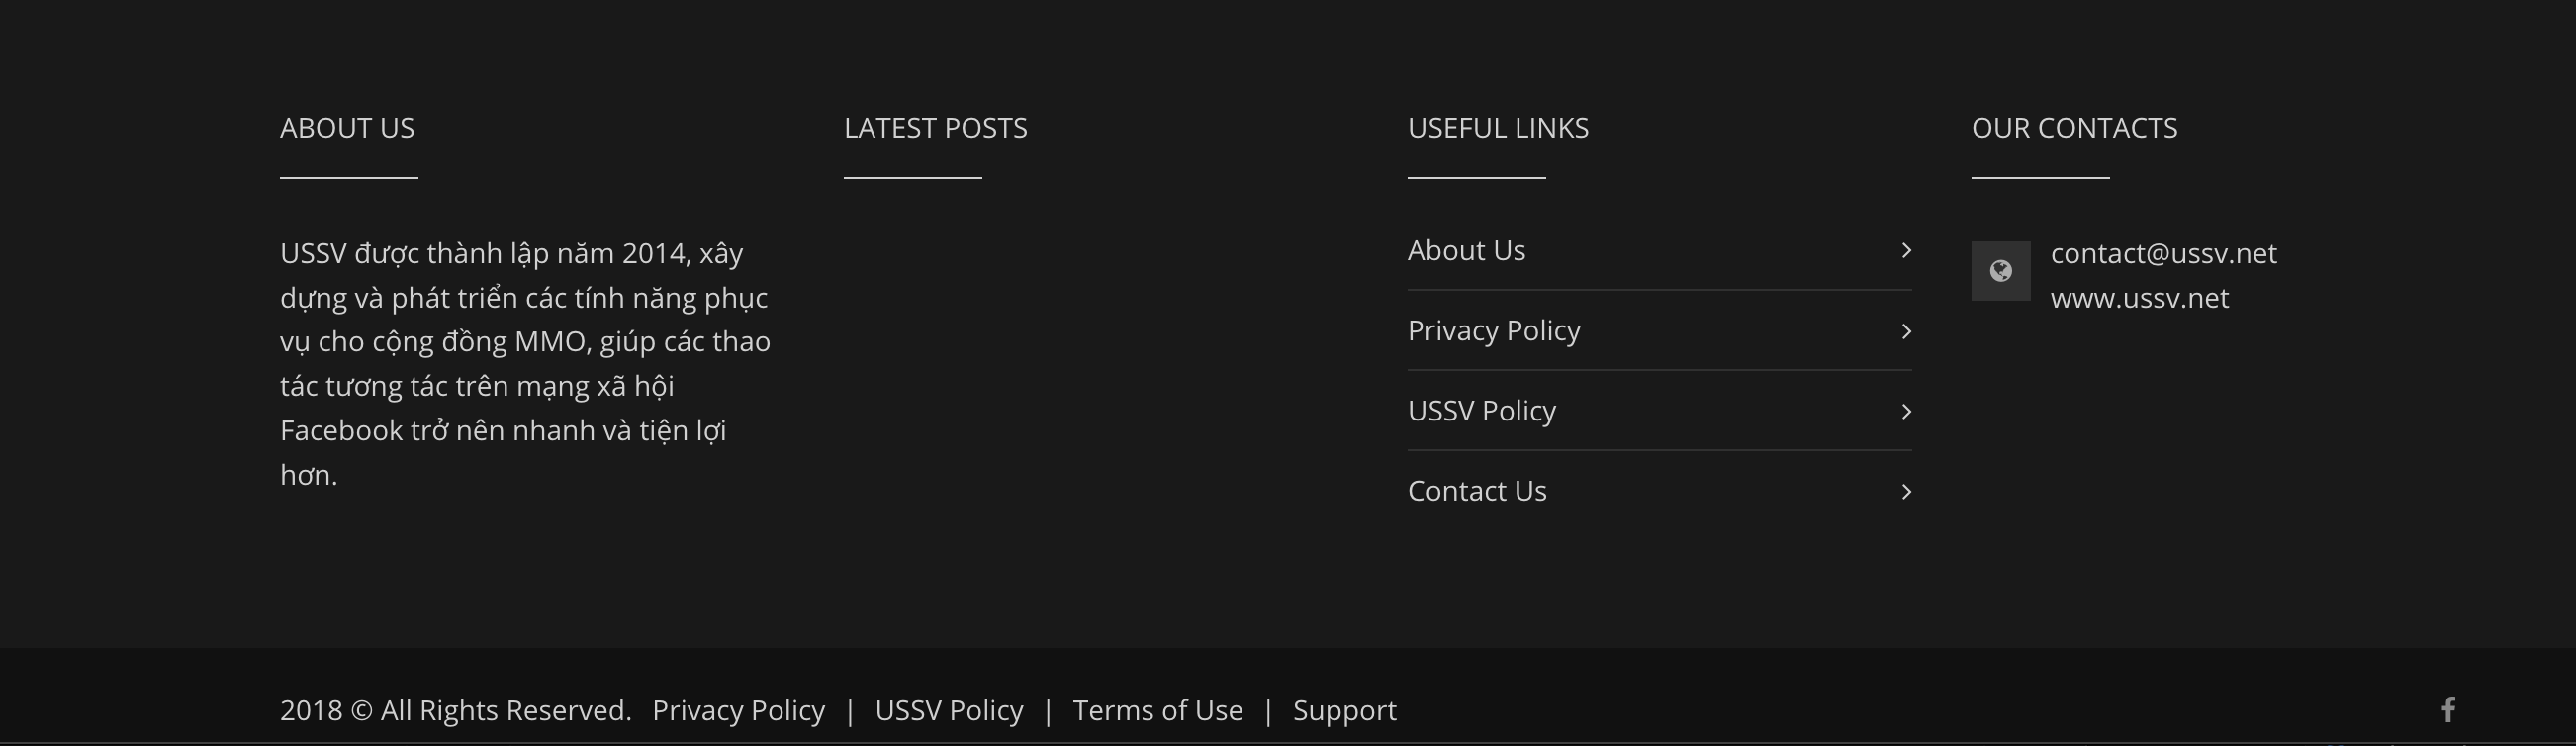
Task: Visit the www.ussv.net website link
Action: click(2139, 298)
